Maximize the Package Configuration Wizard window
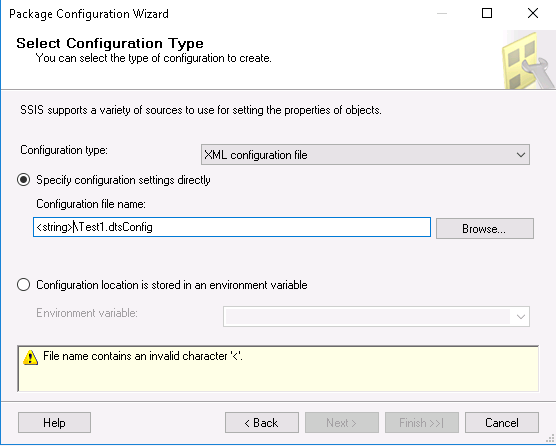Viewport: 556px width, 446px height. point(487,13)
